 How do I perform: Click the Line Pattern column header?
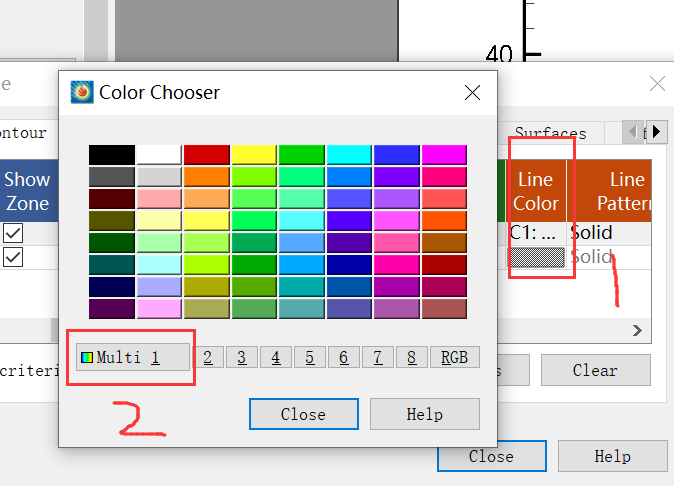(610, 191)
